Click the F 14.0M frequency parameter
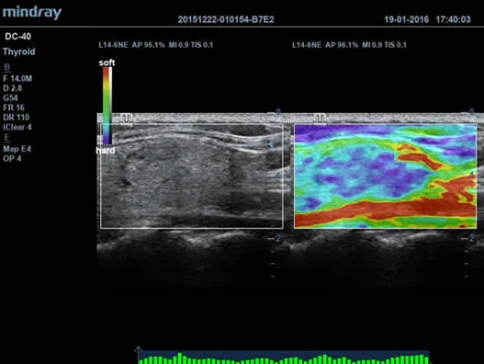The image size is (484, 364). click(17, 79)
